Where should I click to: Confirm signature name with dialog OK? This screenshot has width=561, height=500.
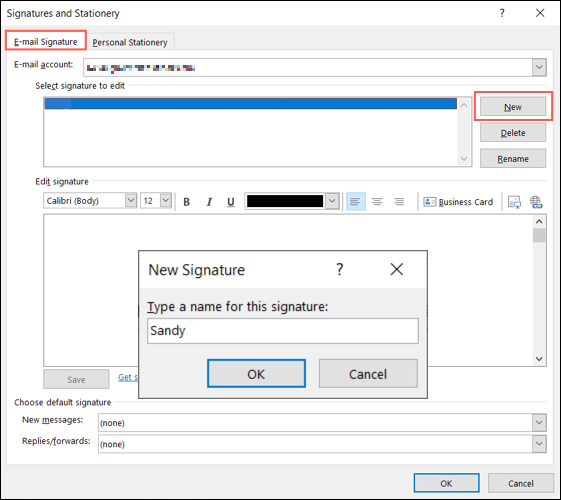tap(256, 374)
